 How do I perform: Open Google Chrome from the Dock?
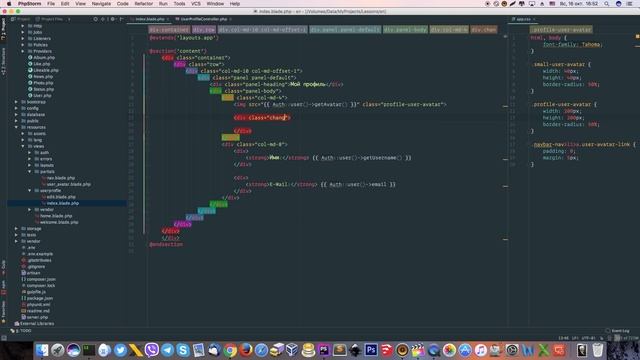pyautogui.click(x=230, y=350)
